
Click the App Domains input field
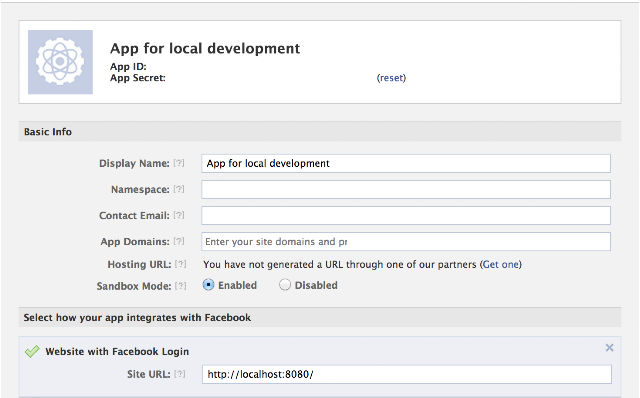(x=406, y=242)
